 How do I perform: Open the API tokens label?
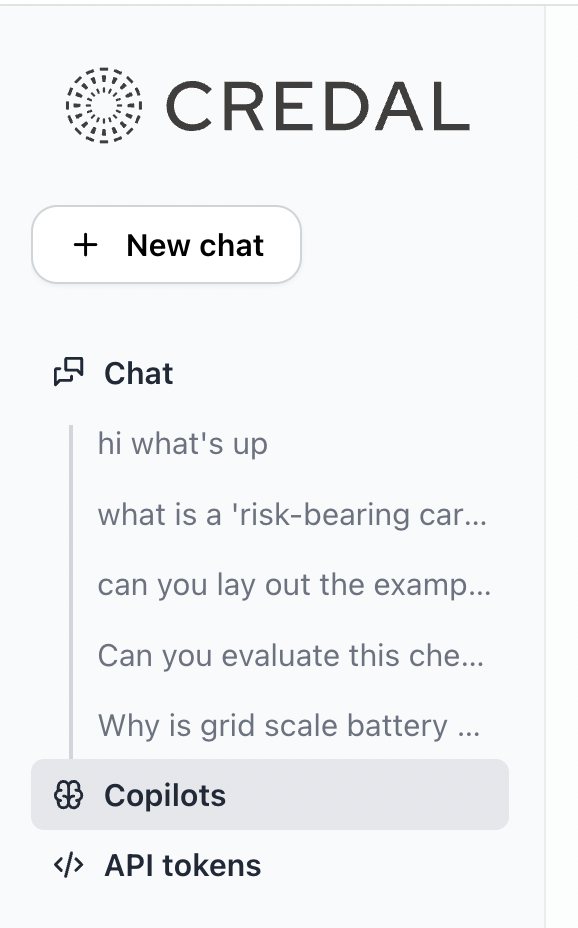pyautogui.click(x=183, y=865)
